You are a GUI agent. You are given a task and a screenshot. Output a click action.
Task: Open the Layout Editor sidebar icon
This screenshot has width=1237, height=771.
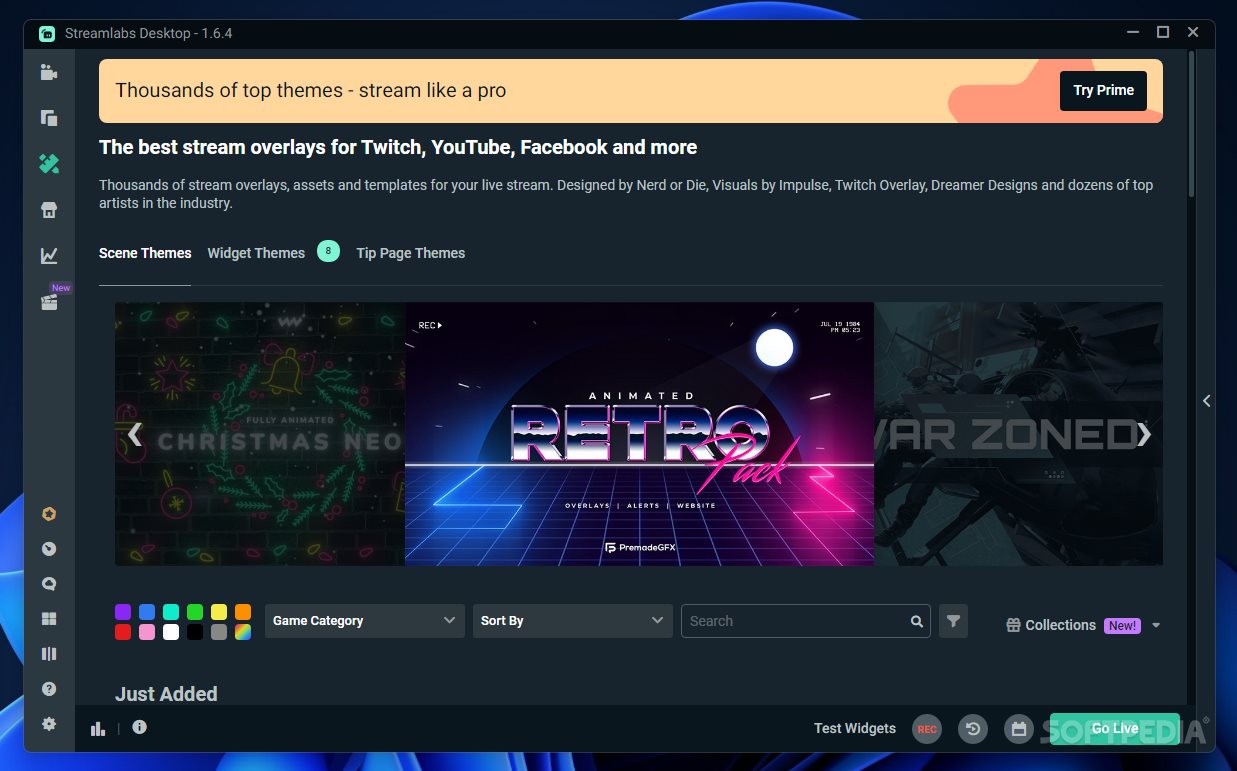point(48,118)
